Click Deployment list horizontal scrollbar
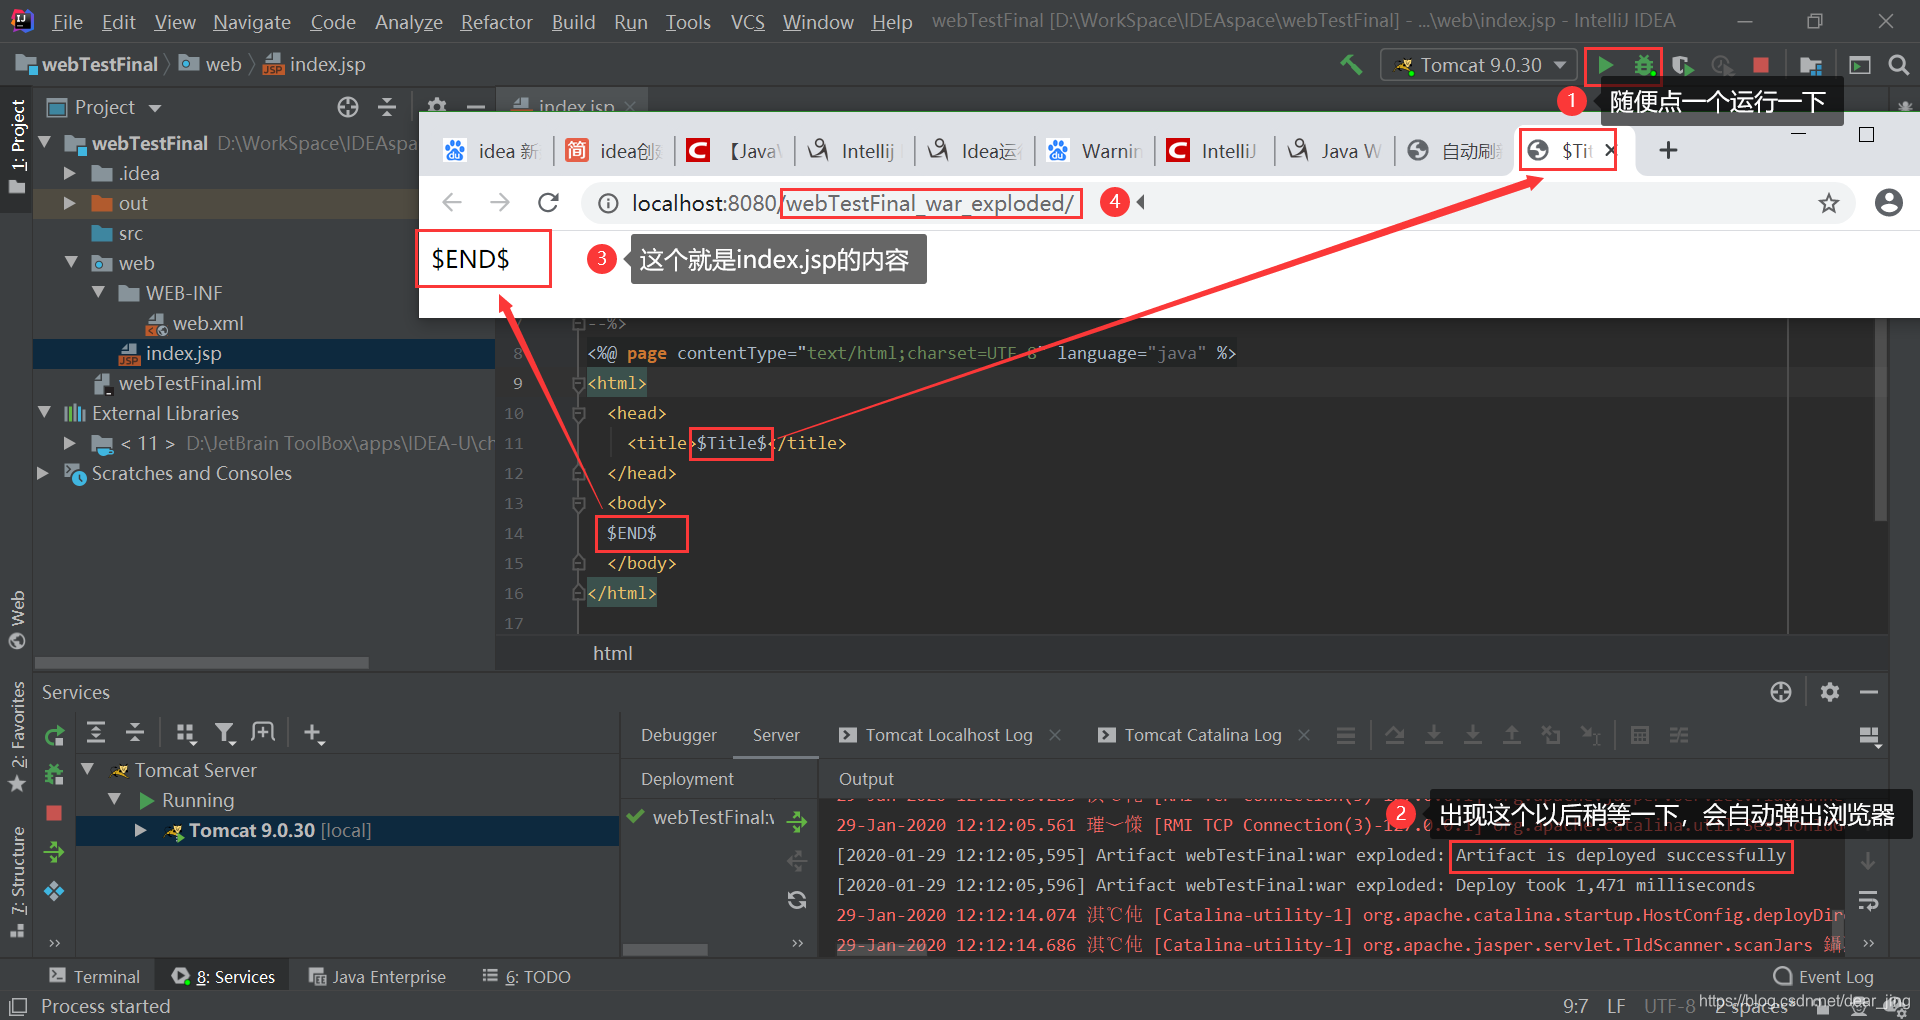Image resolution: width=1920 pixels, height=1020 pixels. (x=664, y=949)
